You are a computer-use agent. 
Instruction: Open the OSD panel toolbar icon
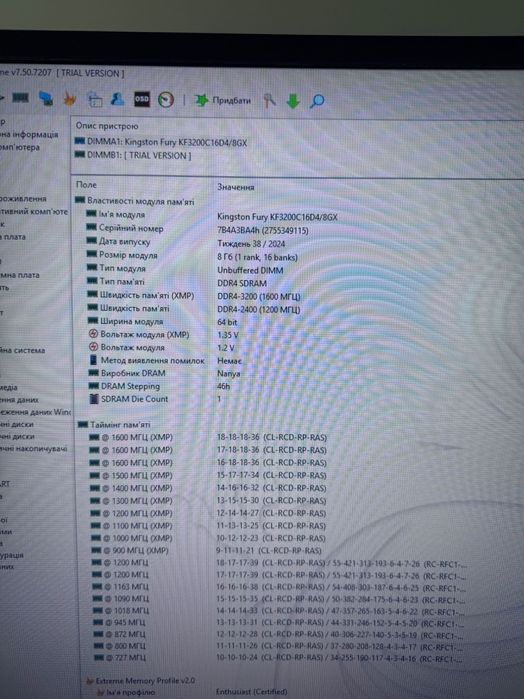coord(142,99)
